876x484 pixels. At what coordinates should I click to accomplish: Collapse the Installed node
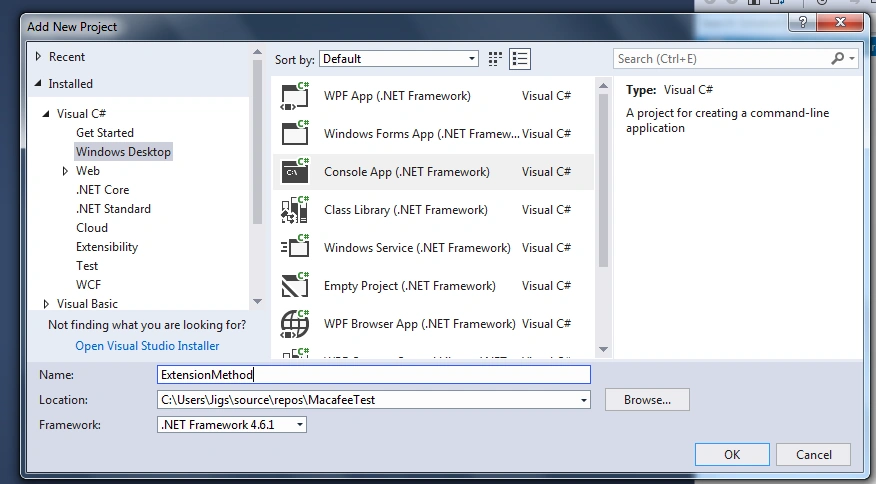[38, 83]
